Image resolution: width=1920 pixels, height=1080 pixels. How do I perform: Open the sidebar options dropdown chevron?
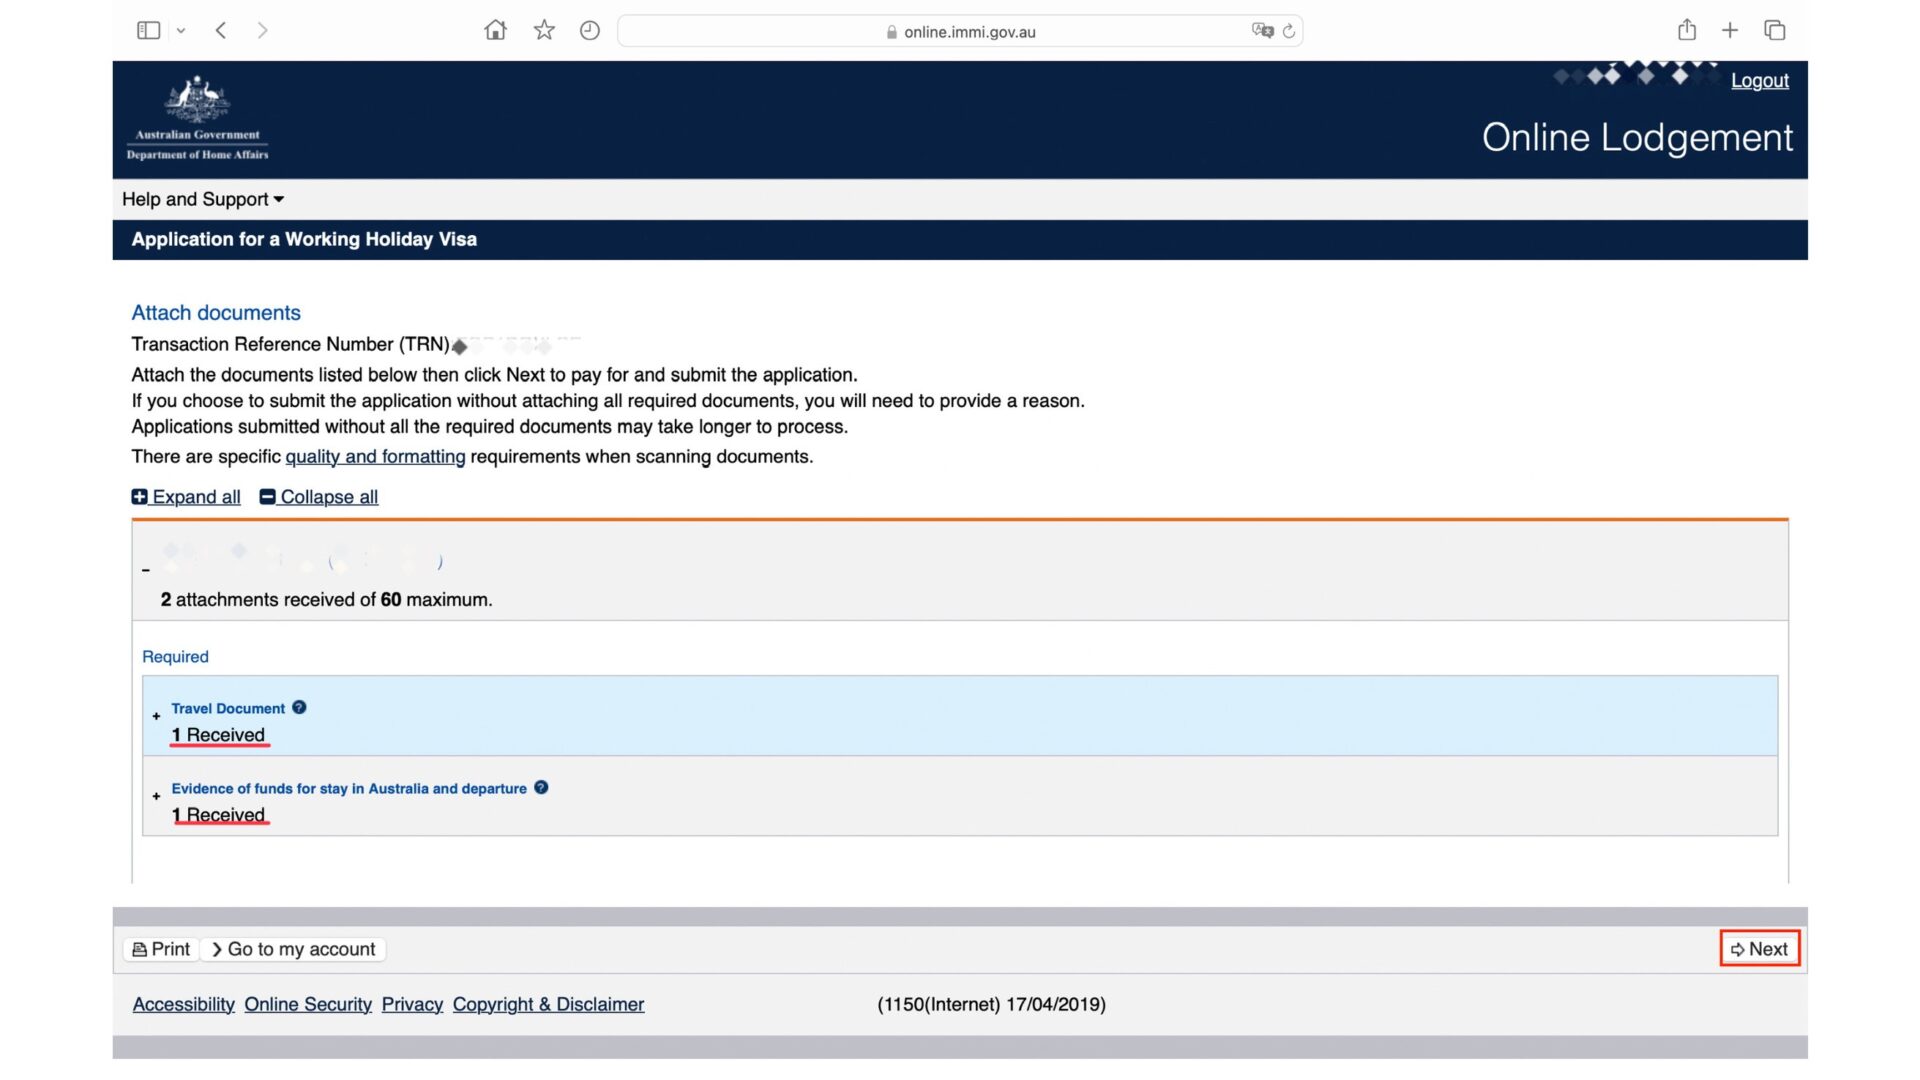tap(181, 31)
